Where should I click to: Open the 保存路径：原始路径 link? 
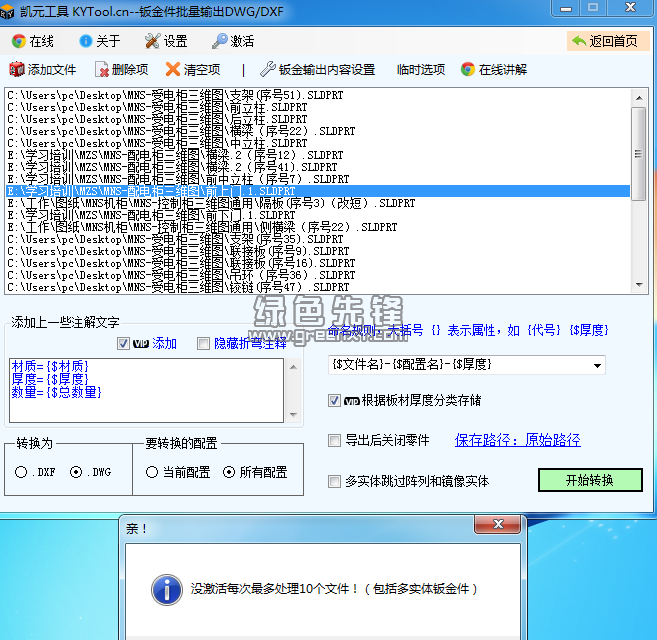(x=517, y=440)
